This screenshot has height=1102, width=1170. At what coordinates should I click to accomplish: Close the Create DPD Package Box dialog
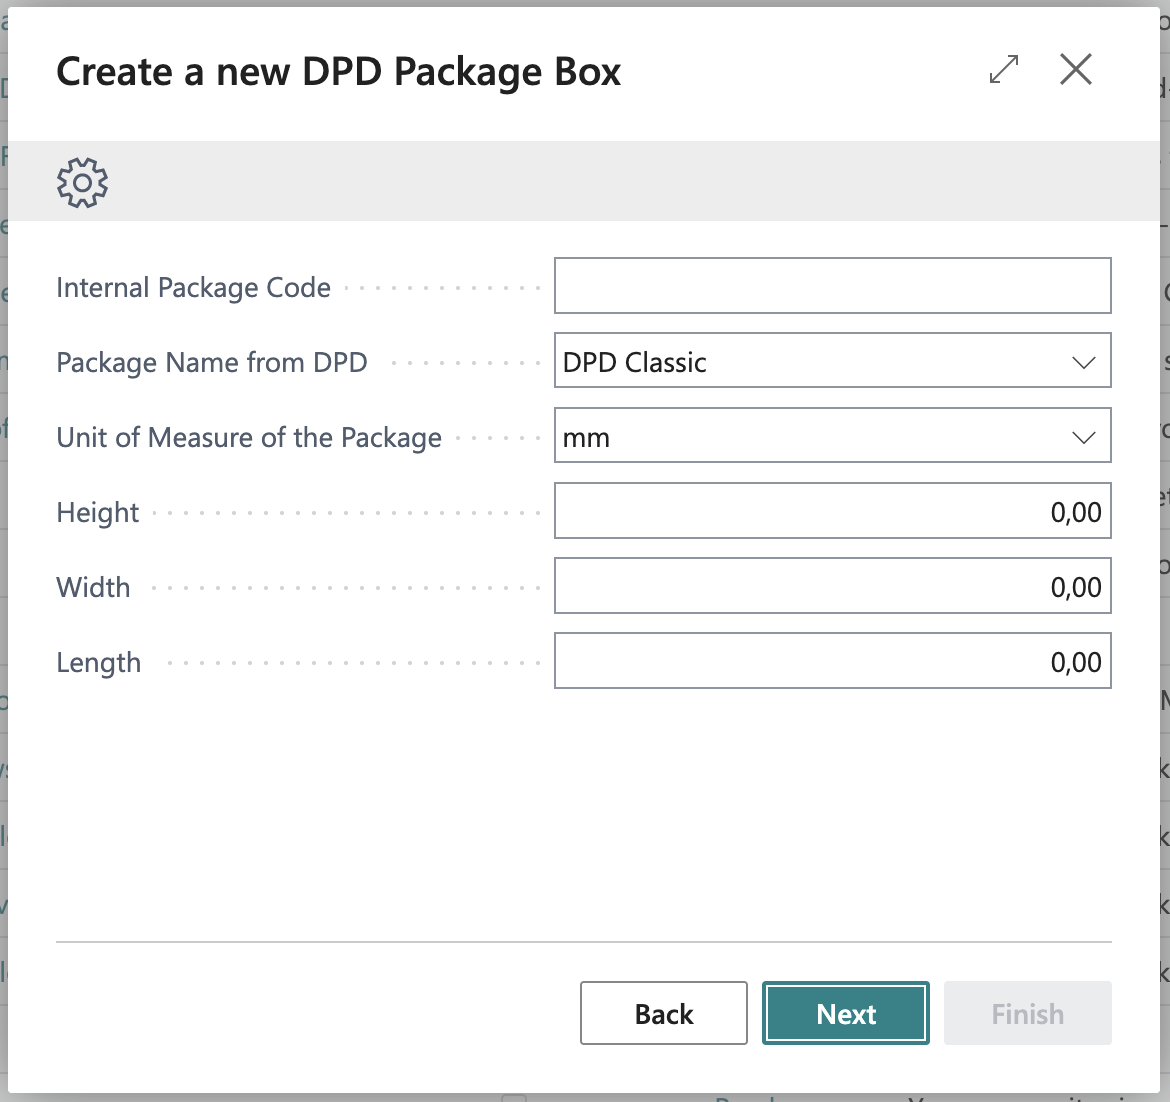coord(1076,70)
